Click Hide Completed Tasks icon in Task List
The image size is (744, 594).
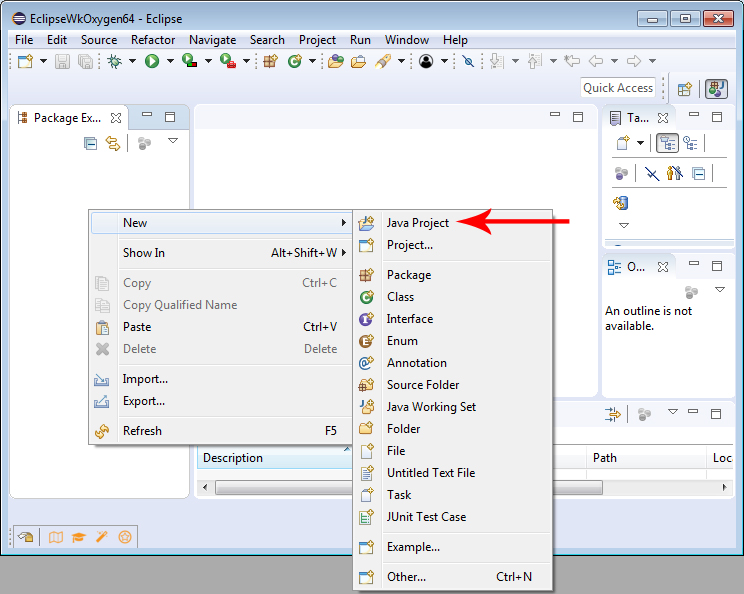(x=652, y=174)
